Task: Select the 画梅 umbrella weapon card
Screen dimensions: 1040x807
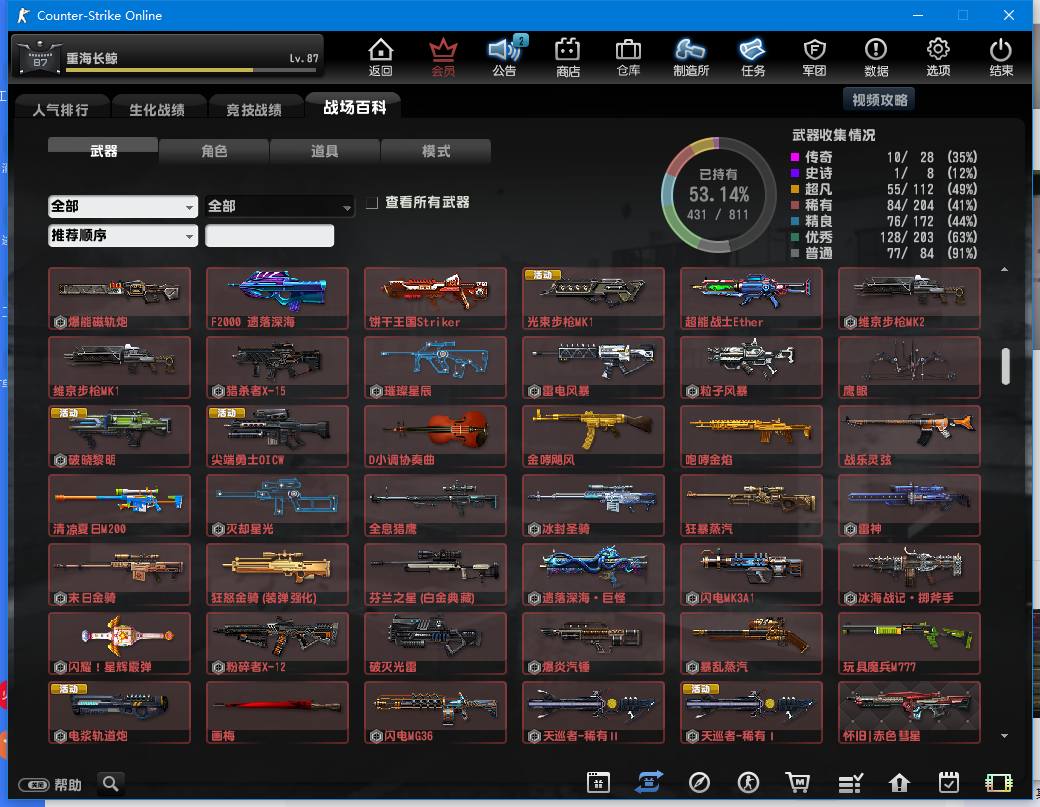Action: (277, 712)
